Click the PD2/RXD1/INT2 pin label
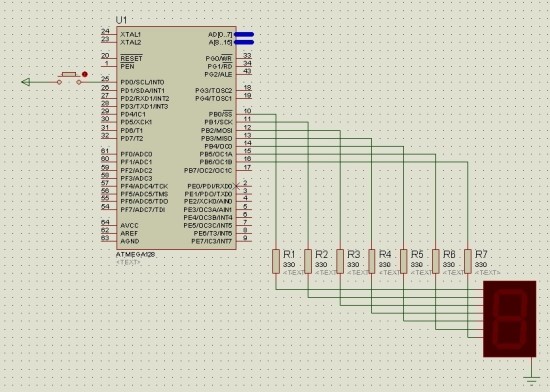The width and height of the screenshot is (550, 392). click(x=145, y=99)
